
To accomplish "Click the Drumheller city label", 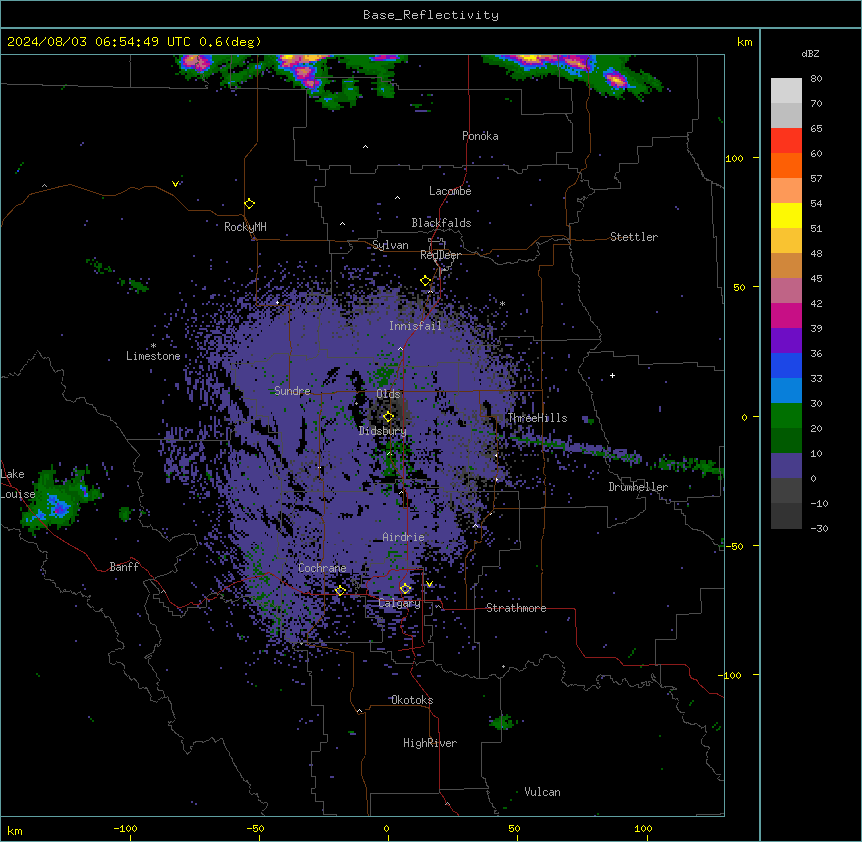I will point(638,487).
